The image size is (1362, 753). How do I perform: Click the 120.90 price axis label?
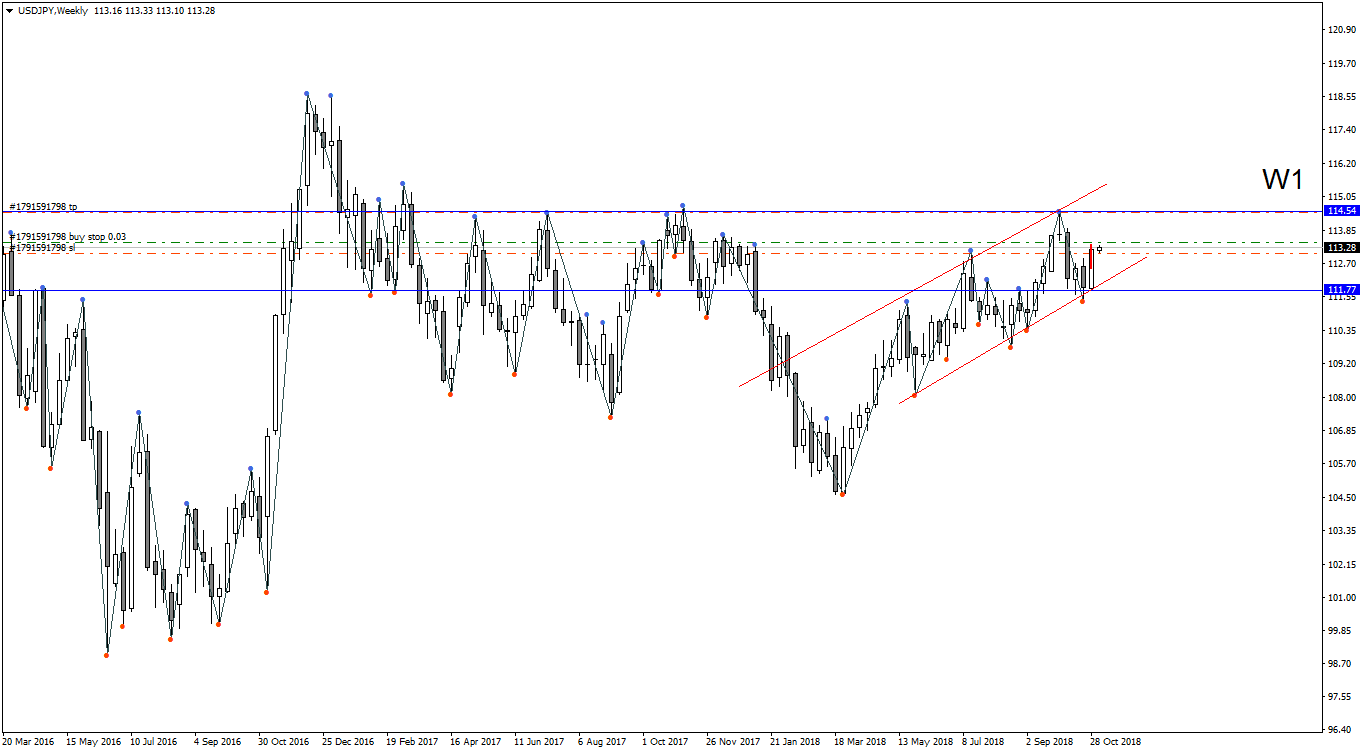1340,30
